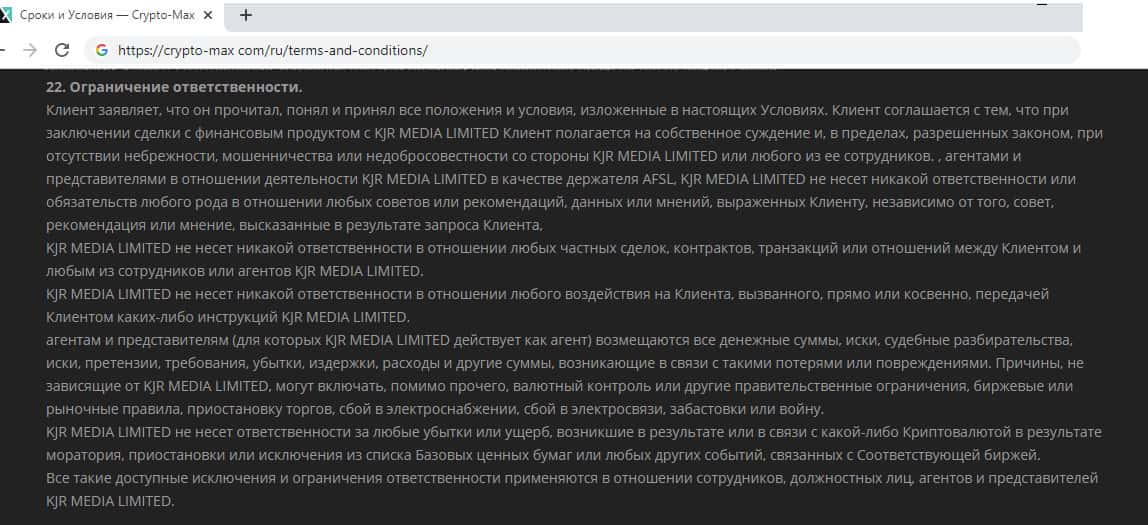Open a new browser tab
The image size is (1148, 525).
(246, 15)
